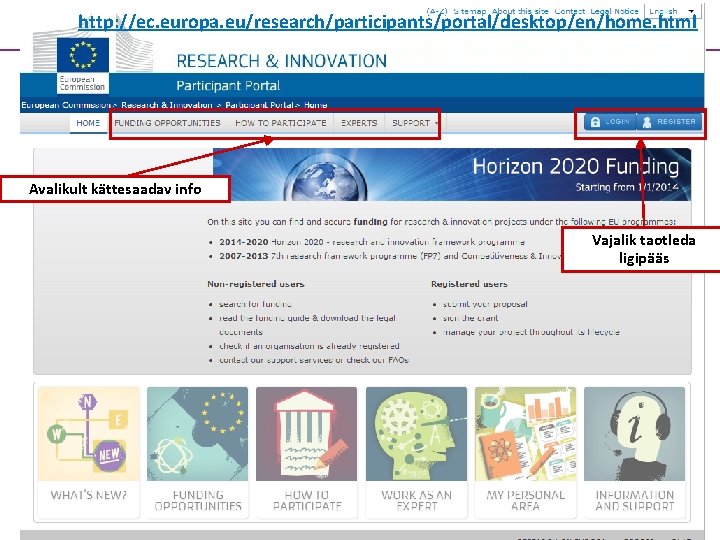The height and width of the screenshot is (540, 720).
Task: Click the padlock icon on the Login button
Action: click(x=595, y=122)
